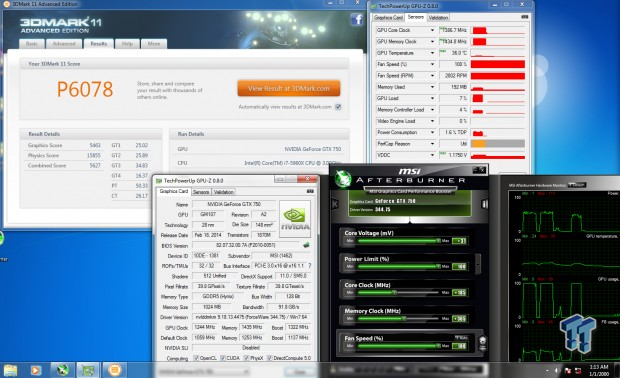Viewport: 620px width, 378px height.
Task: Click the Fan Speed slider in Afterburner
Action: tap(399, 346)
